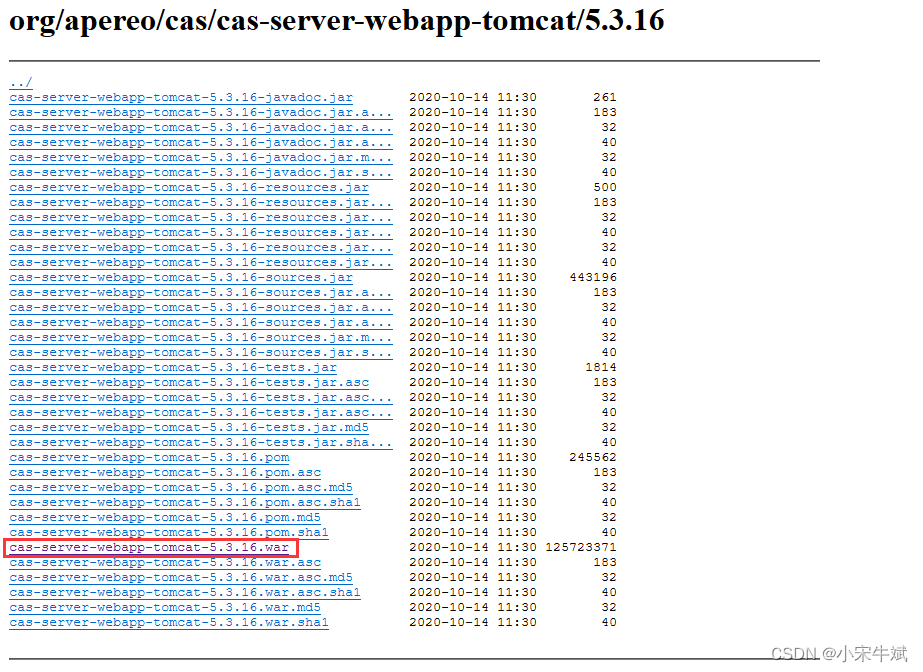The image size is (923, 672).
Task: Open cas-server-webapp-tomcat-5.3.16.pom file
Action: click(150, 457)
